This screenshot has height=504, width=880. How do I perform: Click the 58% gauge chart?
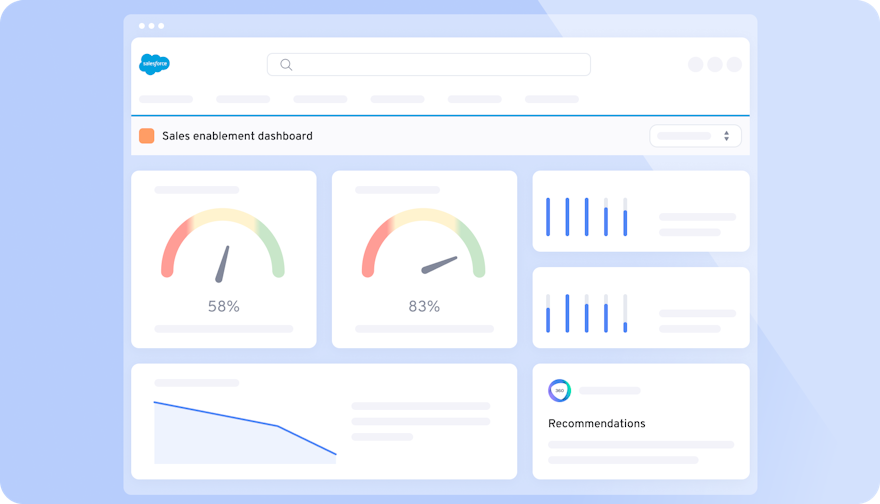click(223, 245)
